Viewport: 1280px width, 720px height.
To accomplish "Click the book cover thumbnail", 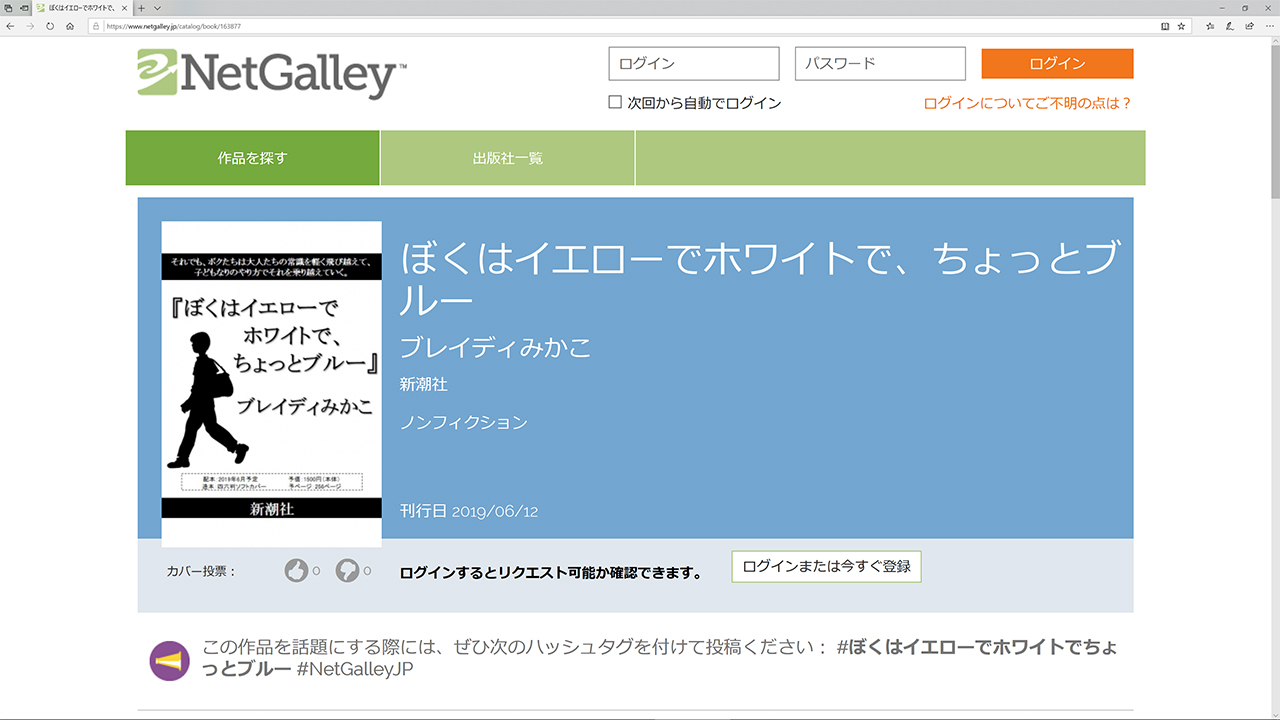I will 272,384.
